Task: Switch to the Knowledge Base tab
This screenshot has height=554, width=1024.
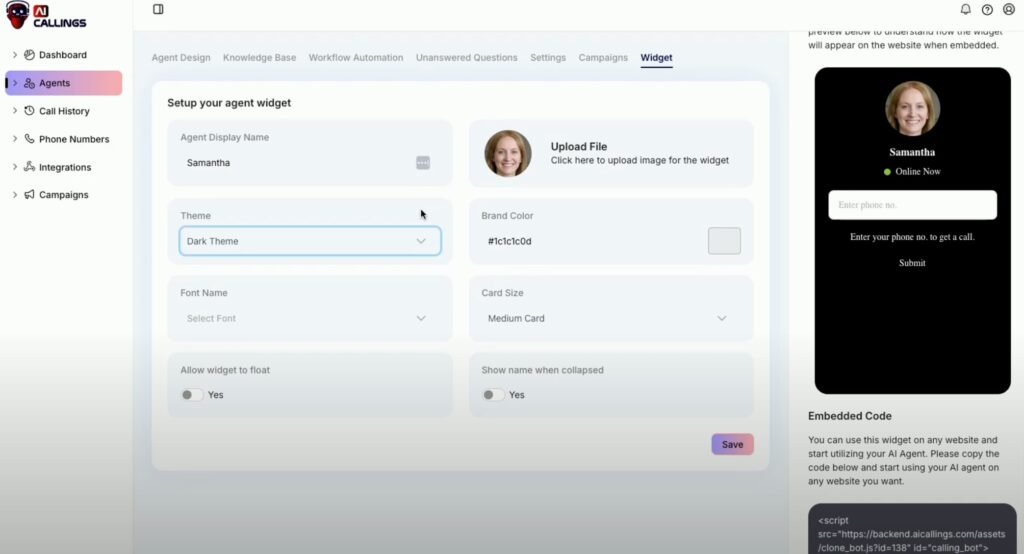Action: click(x=259, y=58)
